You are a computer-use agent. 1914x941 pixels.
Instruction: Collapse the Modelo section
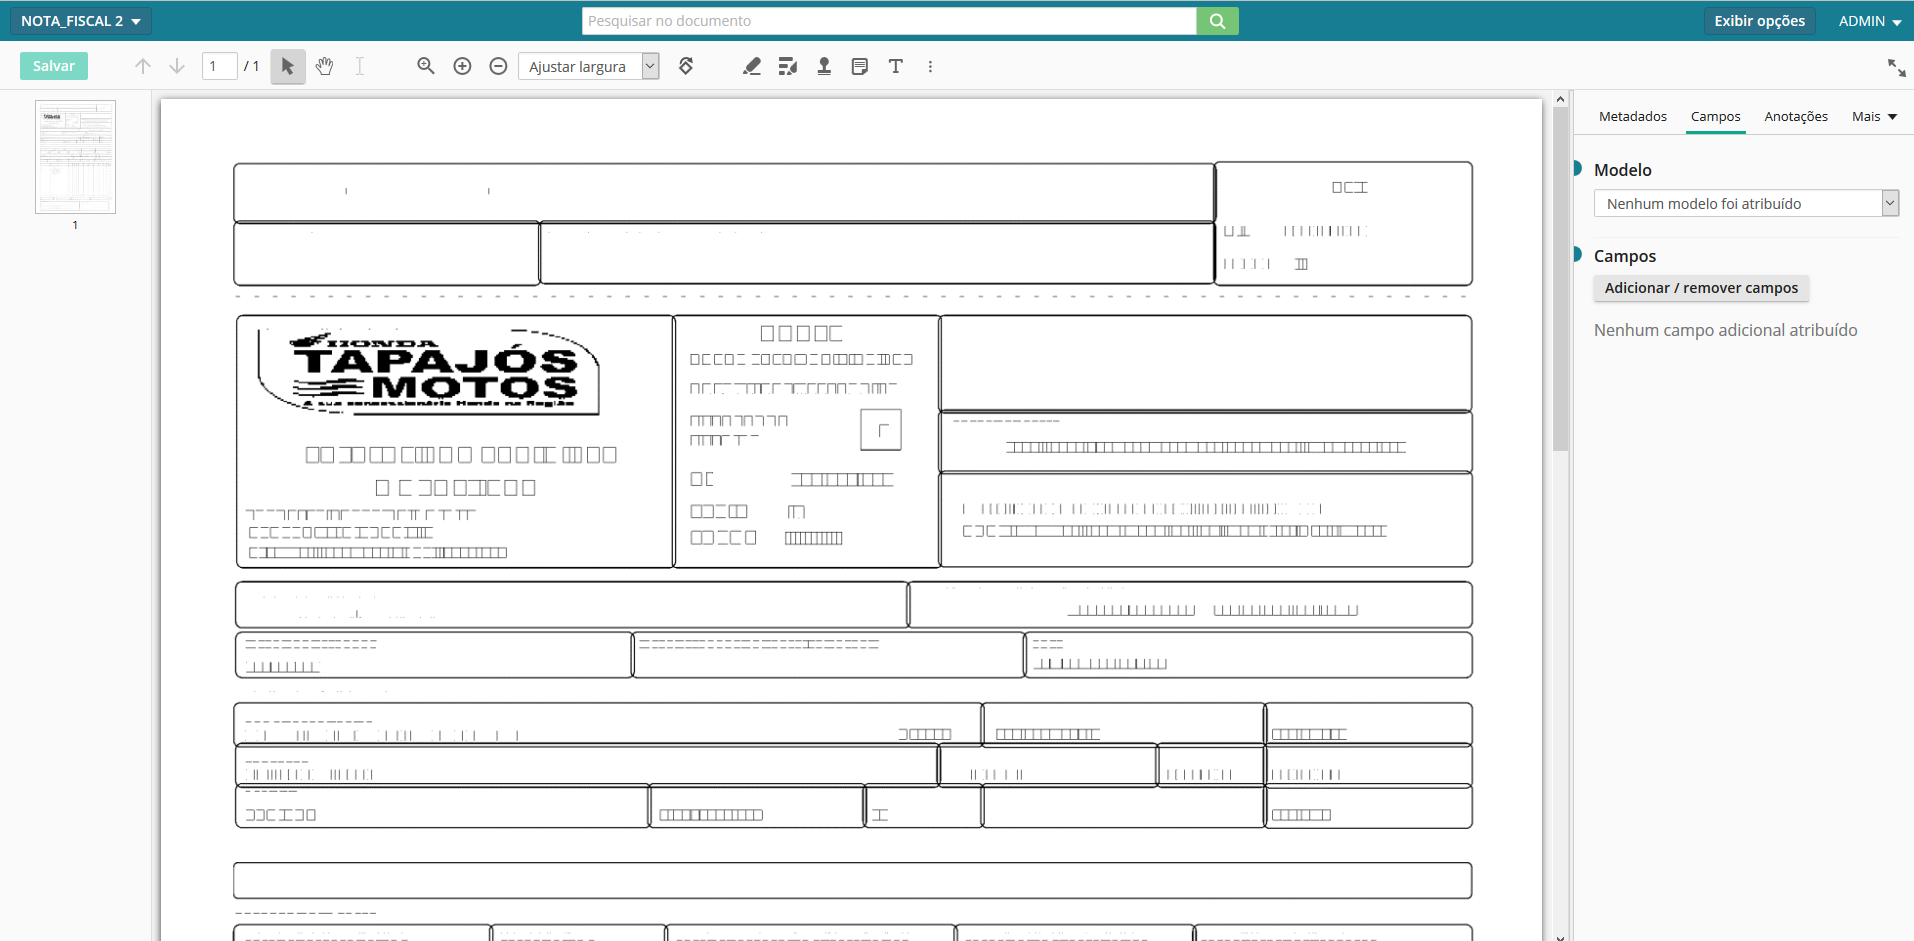pyautogui.click(x=1577, y=169)
